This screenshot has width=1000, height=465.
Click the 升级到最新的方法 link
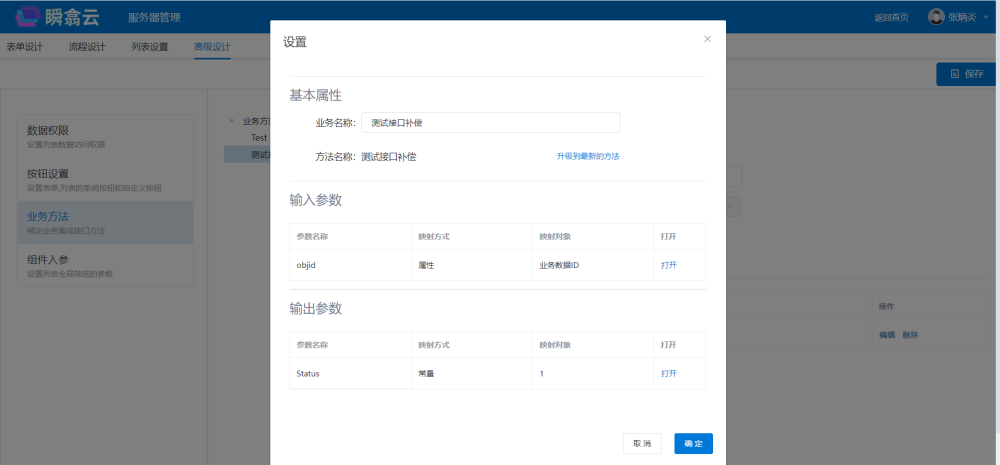[588, 156]
